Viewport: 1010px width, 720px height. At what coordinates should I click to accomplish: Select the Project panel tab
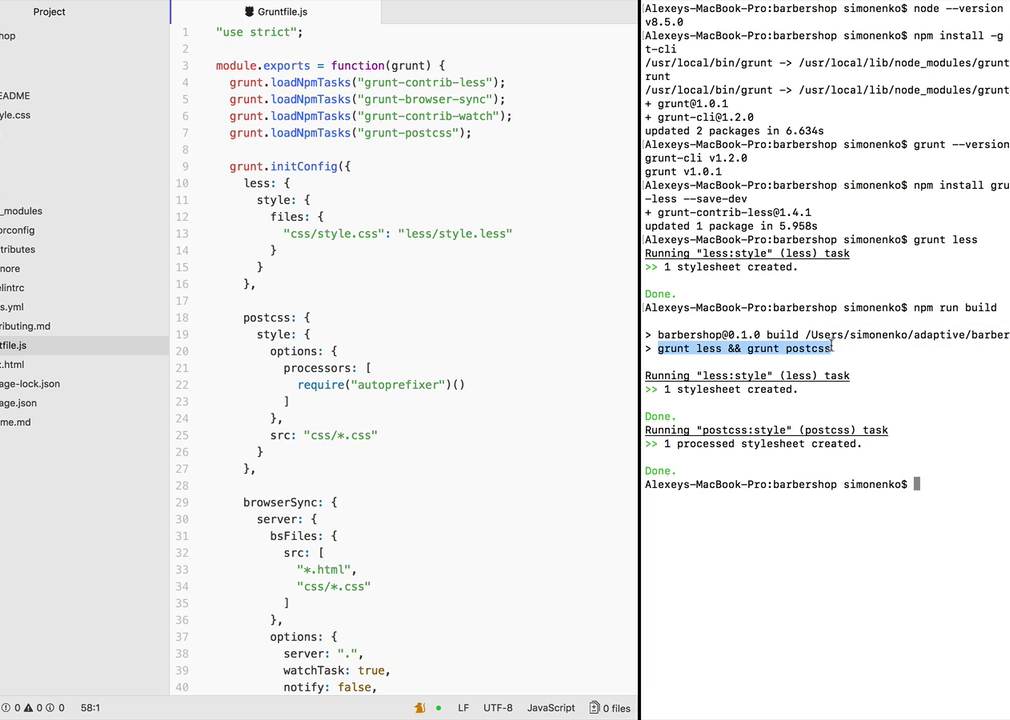pos(49,12)
